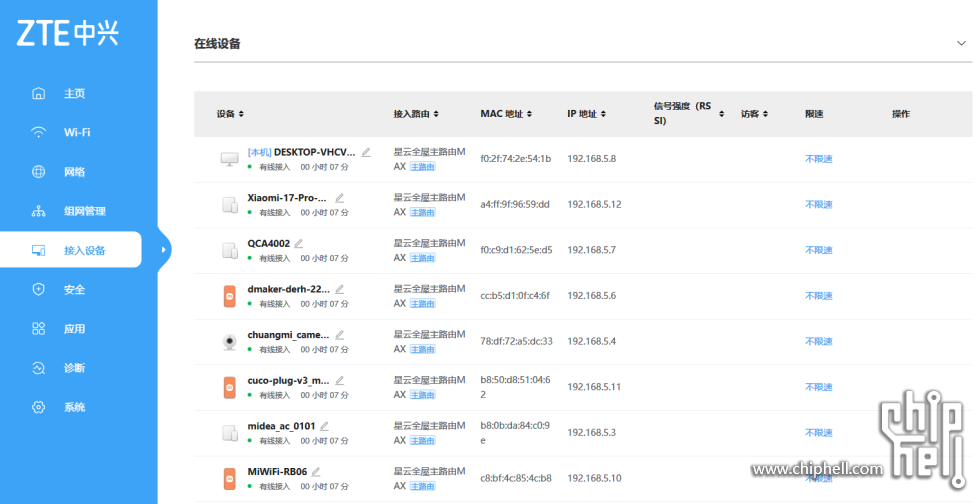Go to 组网管理 page
This screenshot has width=979, height=504.
point(84,211)
